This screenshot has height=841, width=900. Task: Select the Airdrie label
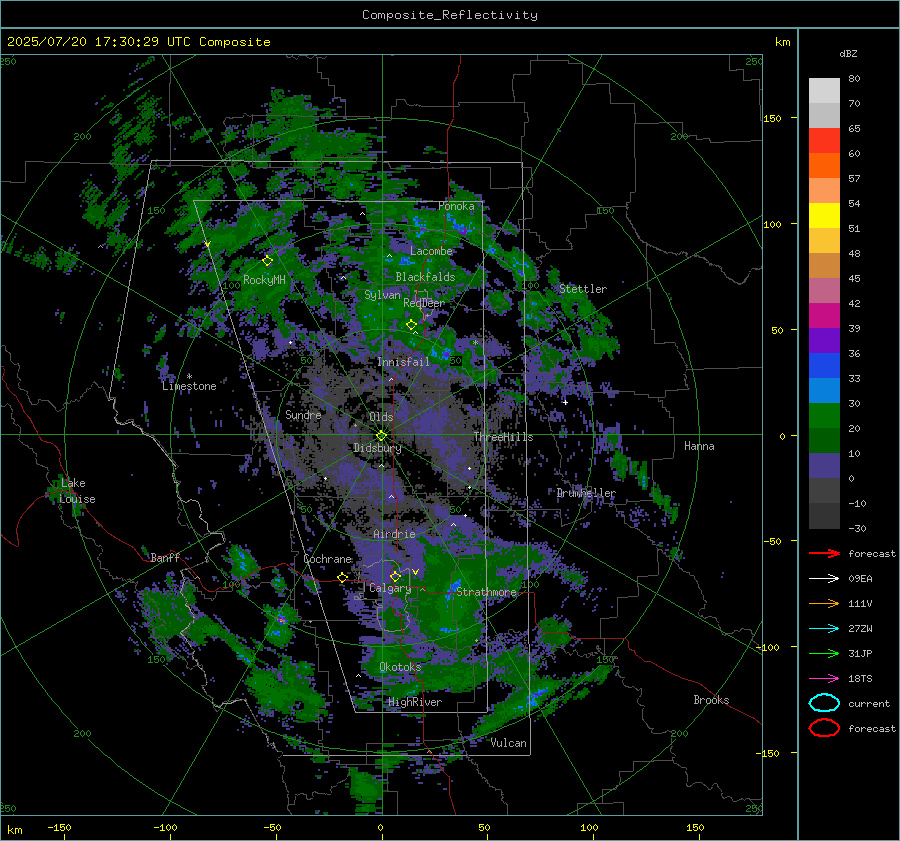394,534
